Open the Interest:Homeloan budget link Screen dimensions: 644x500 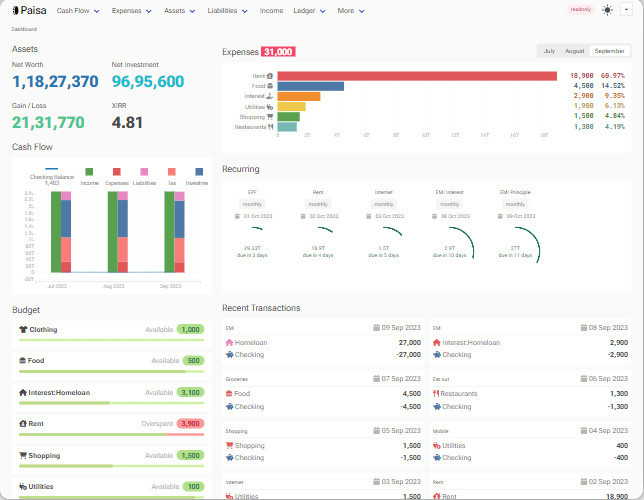pyautogui.click(x=57, y=392)
